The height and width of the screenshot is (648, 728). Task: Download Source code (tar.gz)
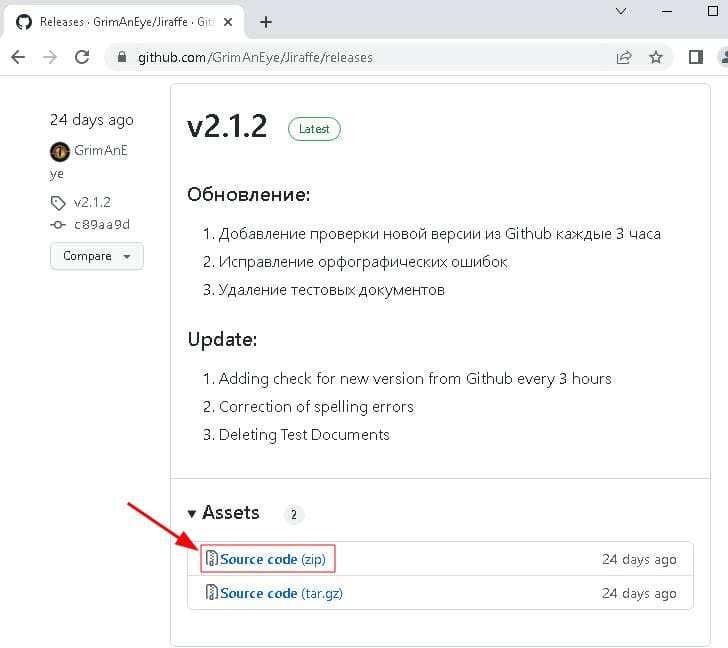(x=281, y=593)
